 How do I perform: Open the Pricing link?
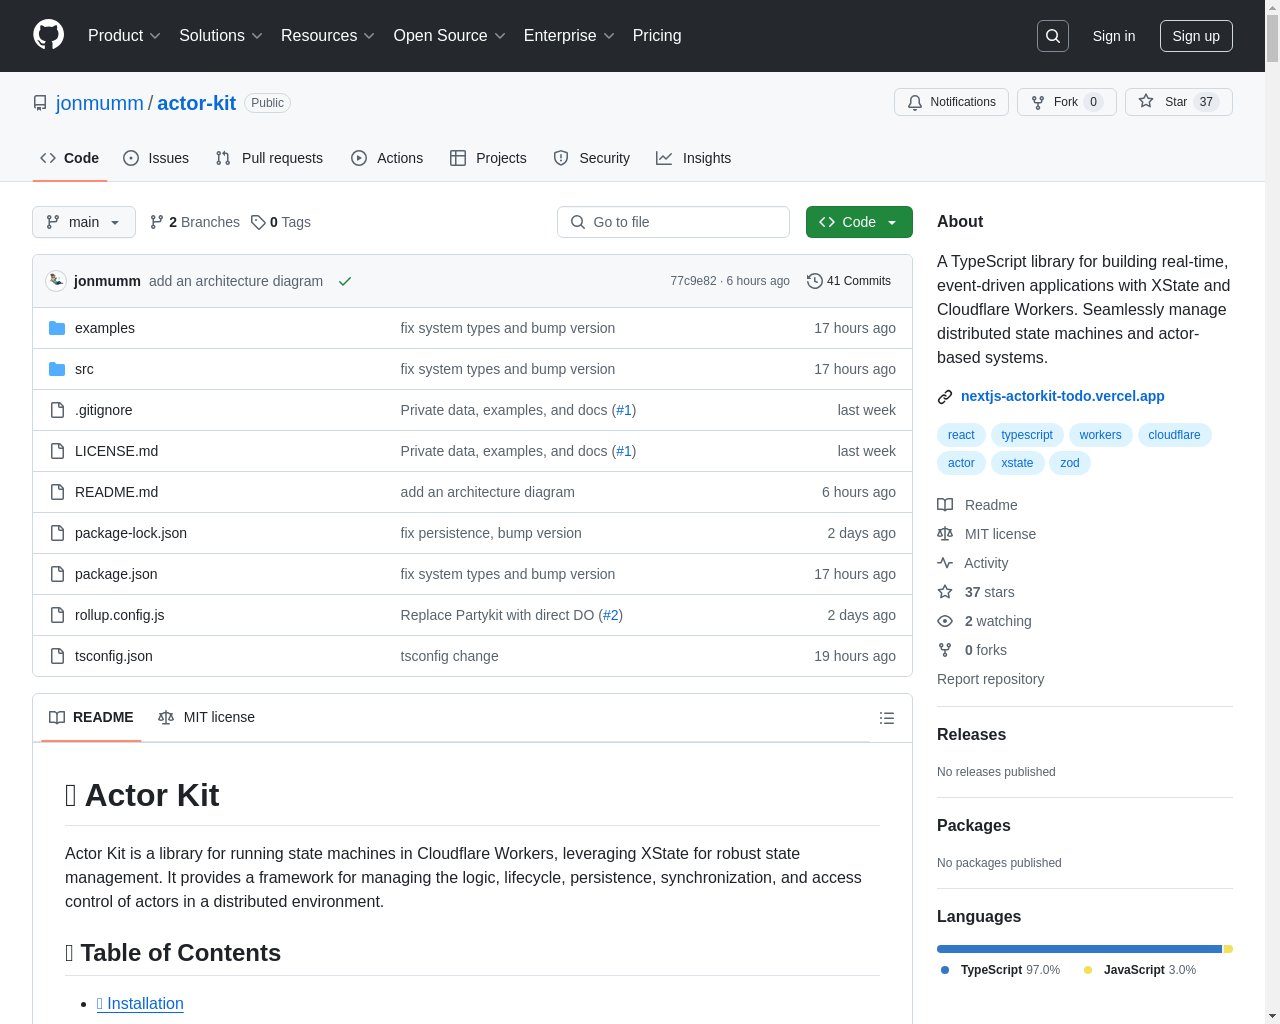tap(657, 36)
